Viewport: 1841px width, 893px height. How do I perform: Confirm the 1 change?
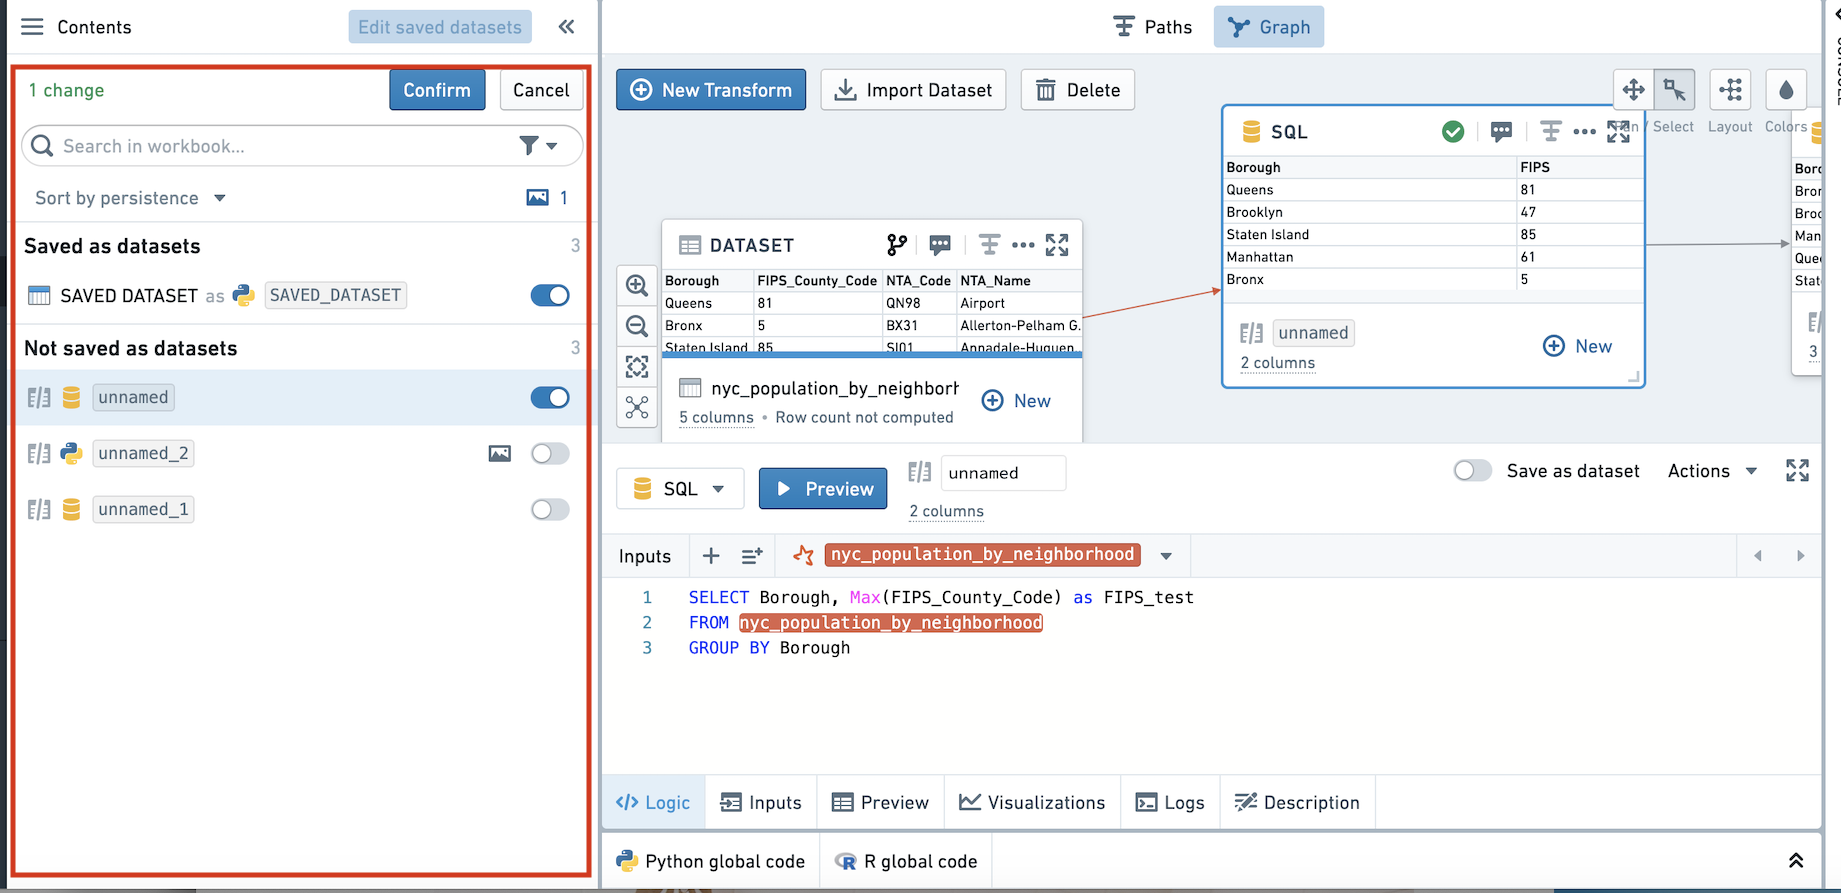437,90
